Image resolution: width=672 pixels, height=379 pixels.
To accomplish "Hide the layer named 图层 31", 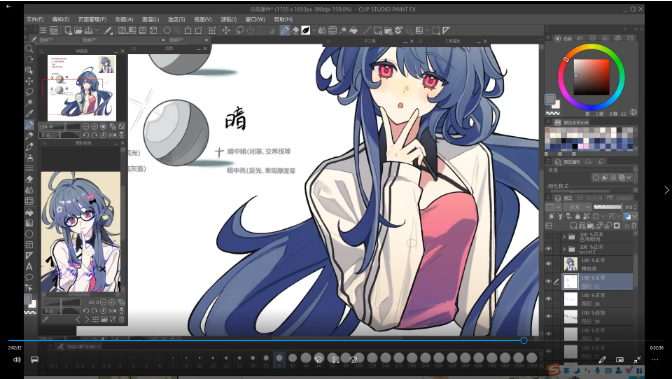I will [549, 281].
